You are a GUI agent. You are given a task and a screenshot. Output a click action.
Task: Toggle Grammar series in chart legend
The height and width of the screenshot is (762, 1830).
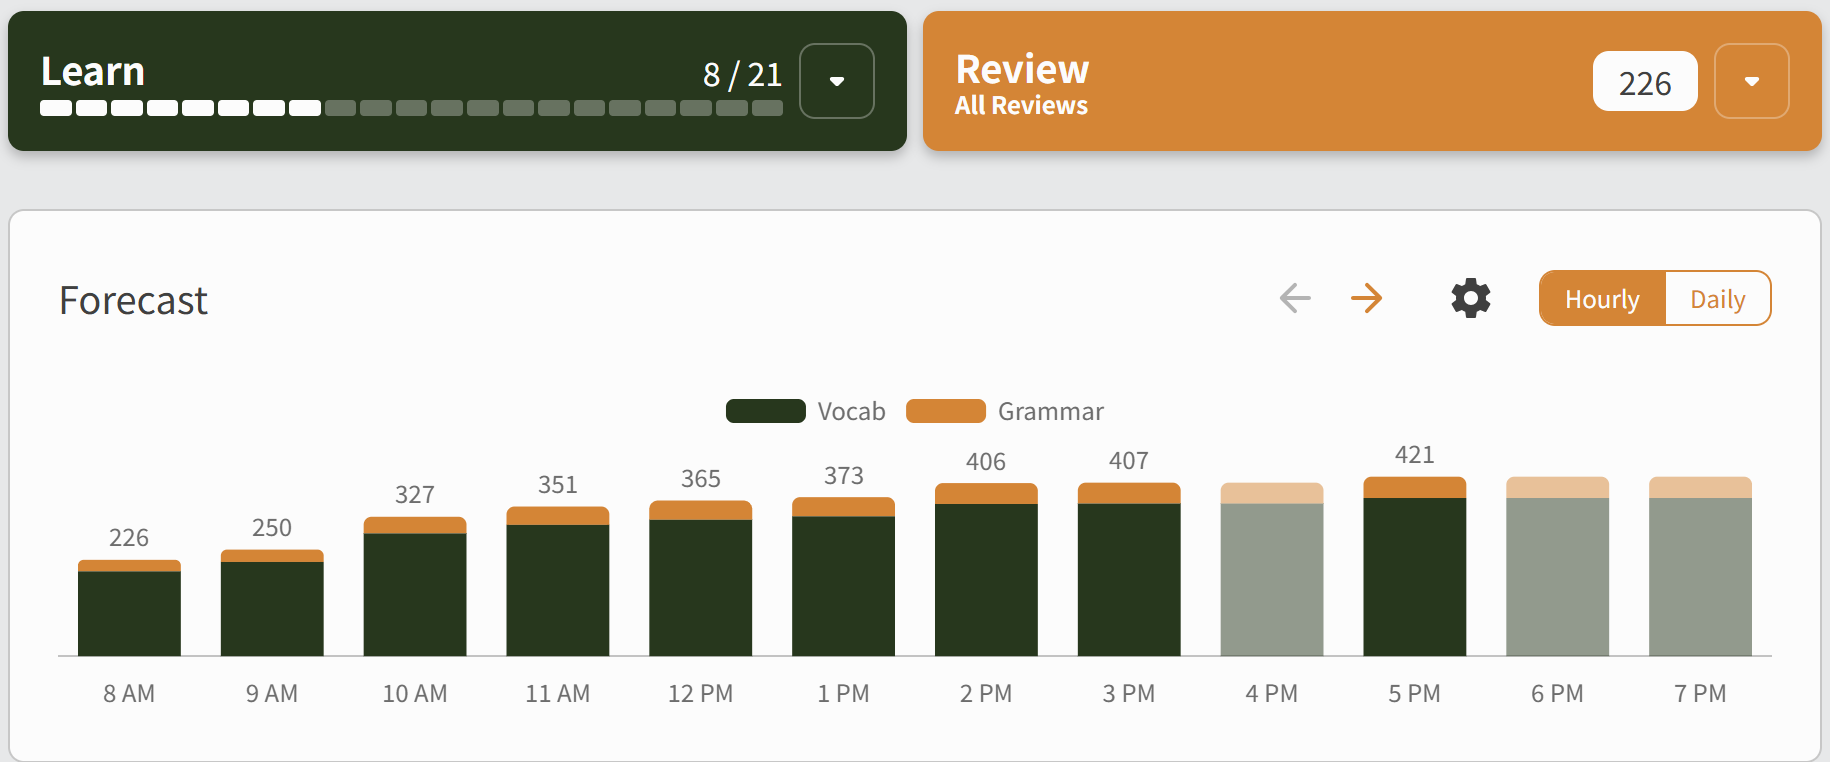click(1004, 411)
